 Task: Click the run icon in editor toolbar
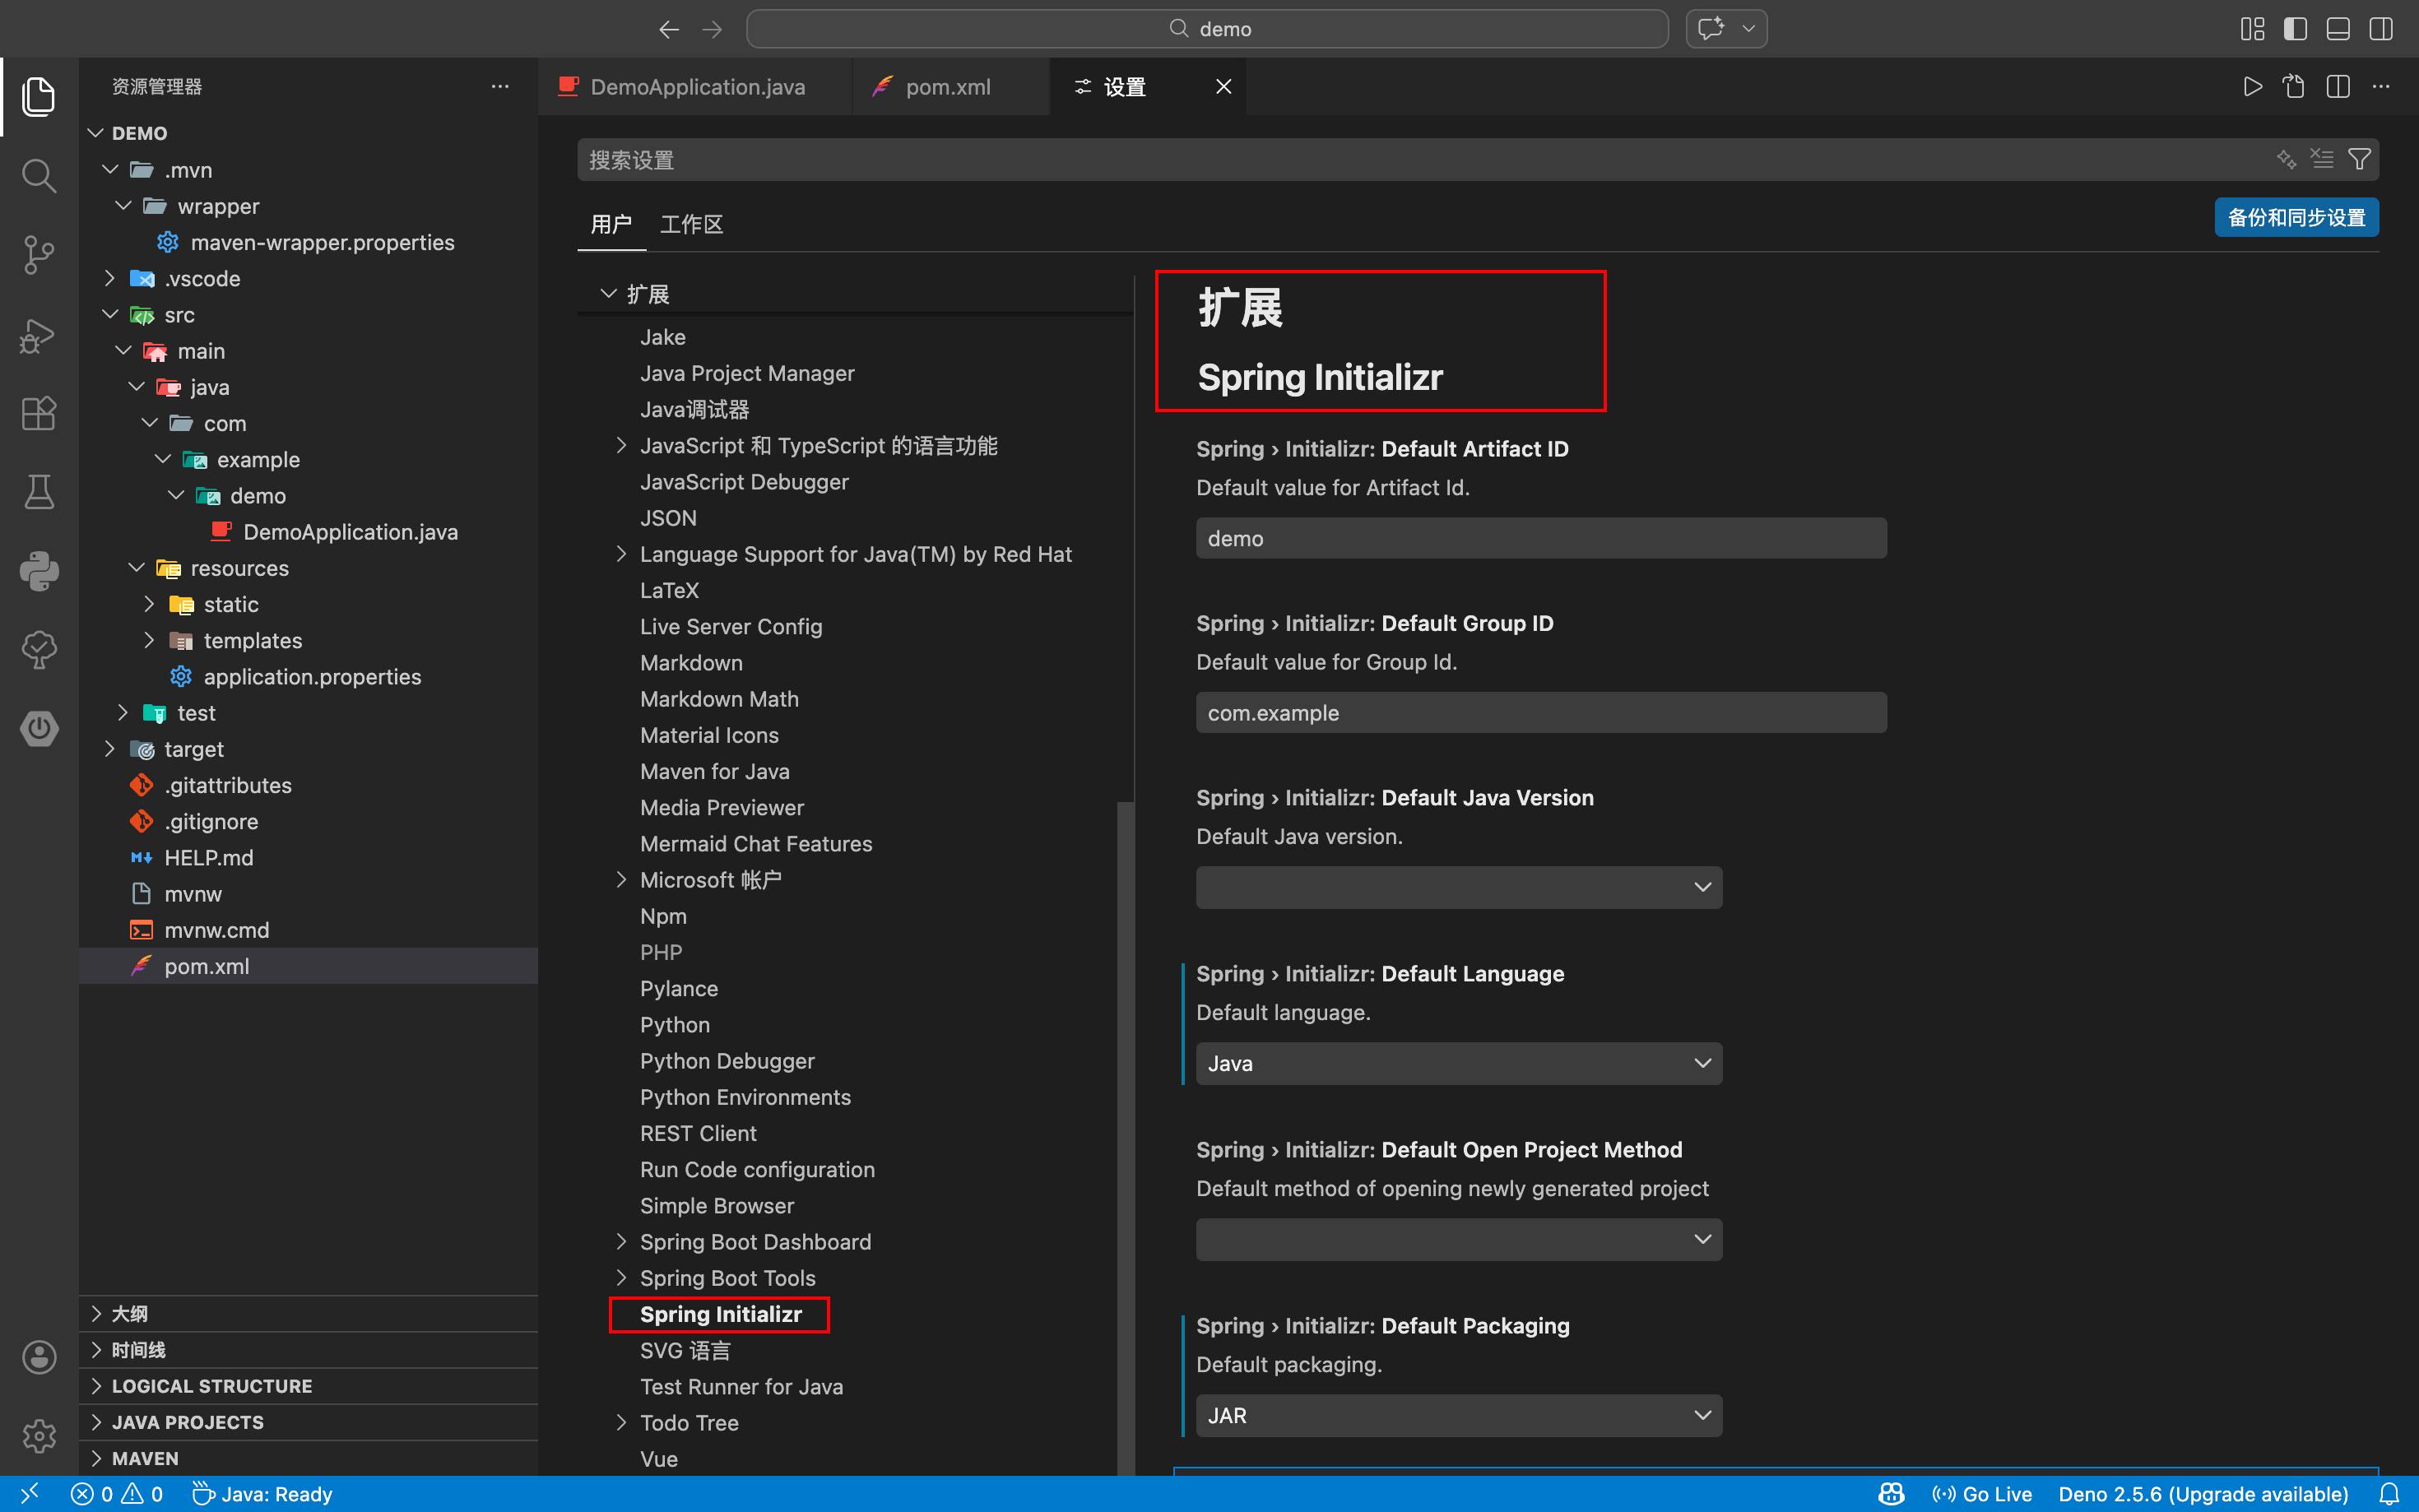(2252, 87)
